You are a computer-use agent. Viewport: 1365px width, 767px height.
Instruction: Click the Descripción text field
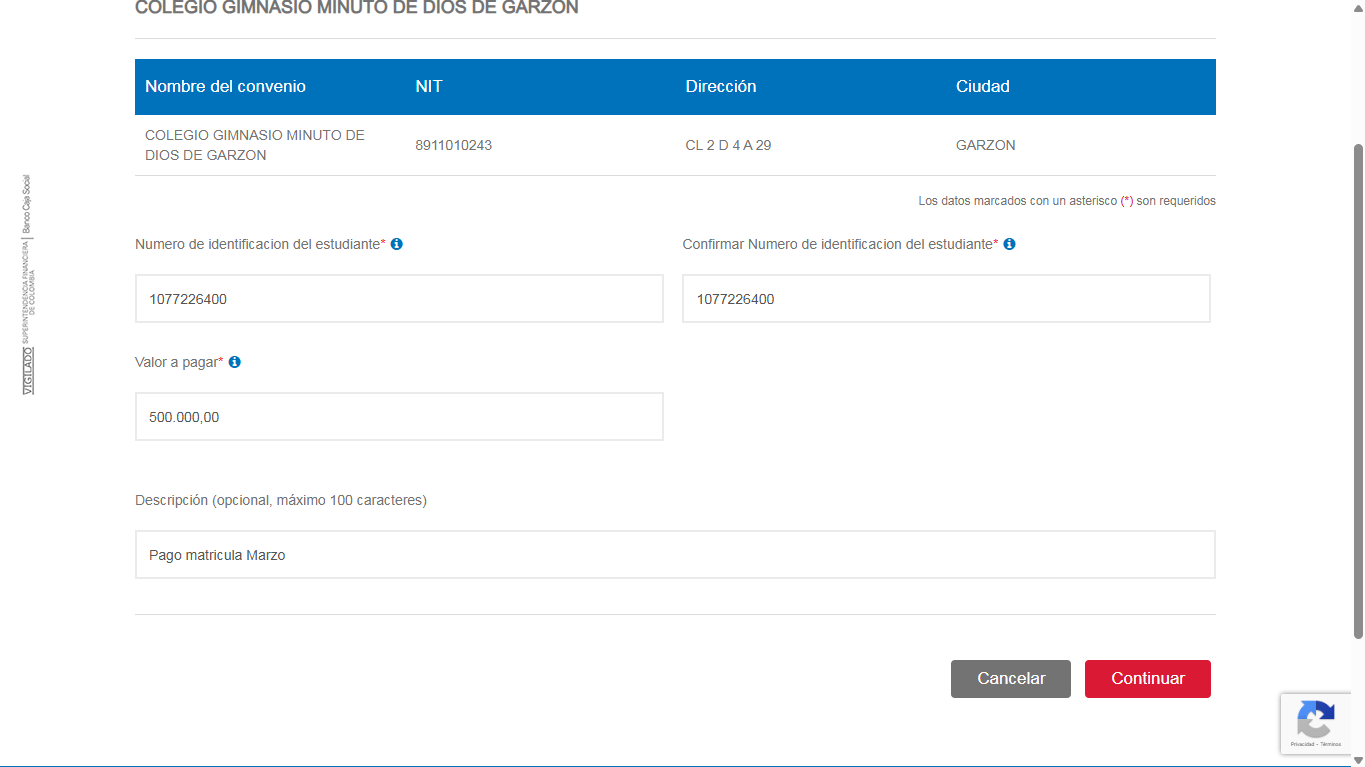click(x=675, y=555)
